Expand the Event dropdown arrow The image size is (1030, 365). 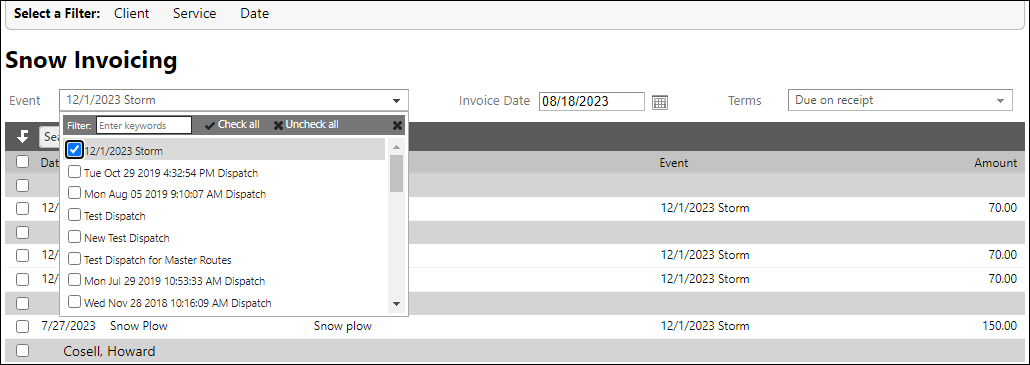point(396,101)
